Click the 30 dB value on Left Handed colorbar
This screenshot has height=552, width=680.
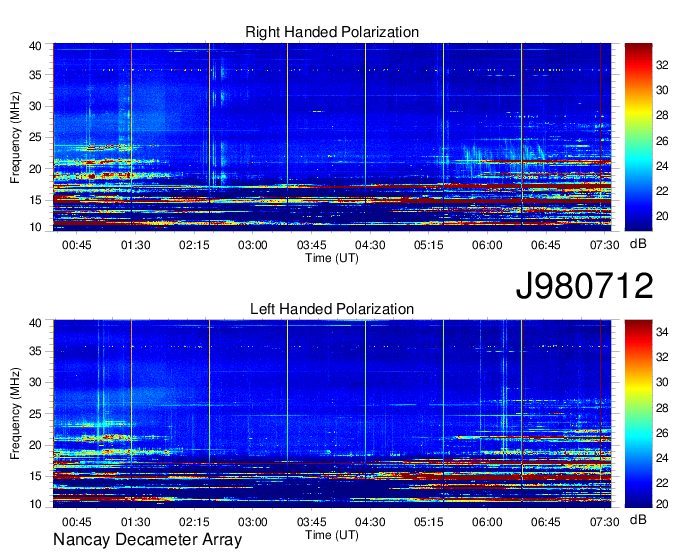pyautogui.click(x=662, y=382)
